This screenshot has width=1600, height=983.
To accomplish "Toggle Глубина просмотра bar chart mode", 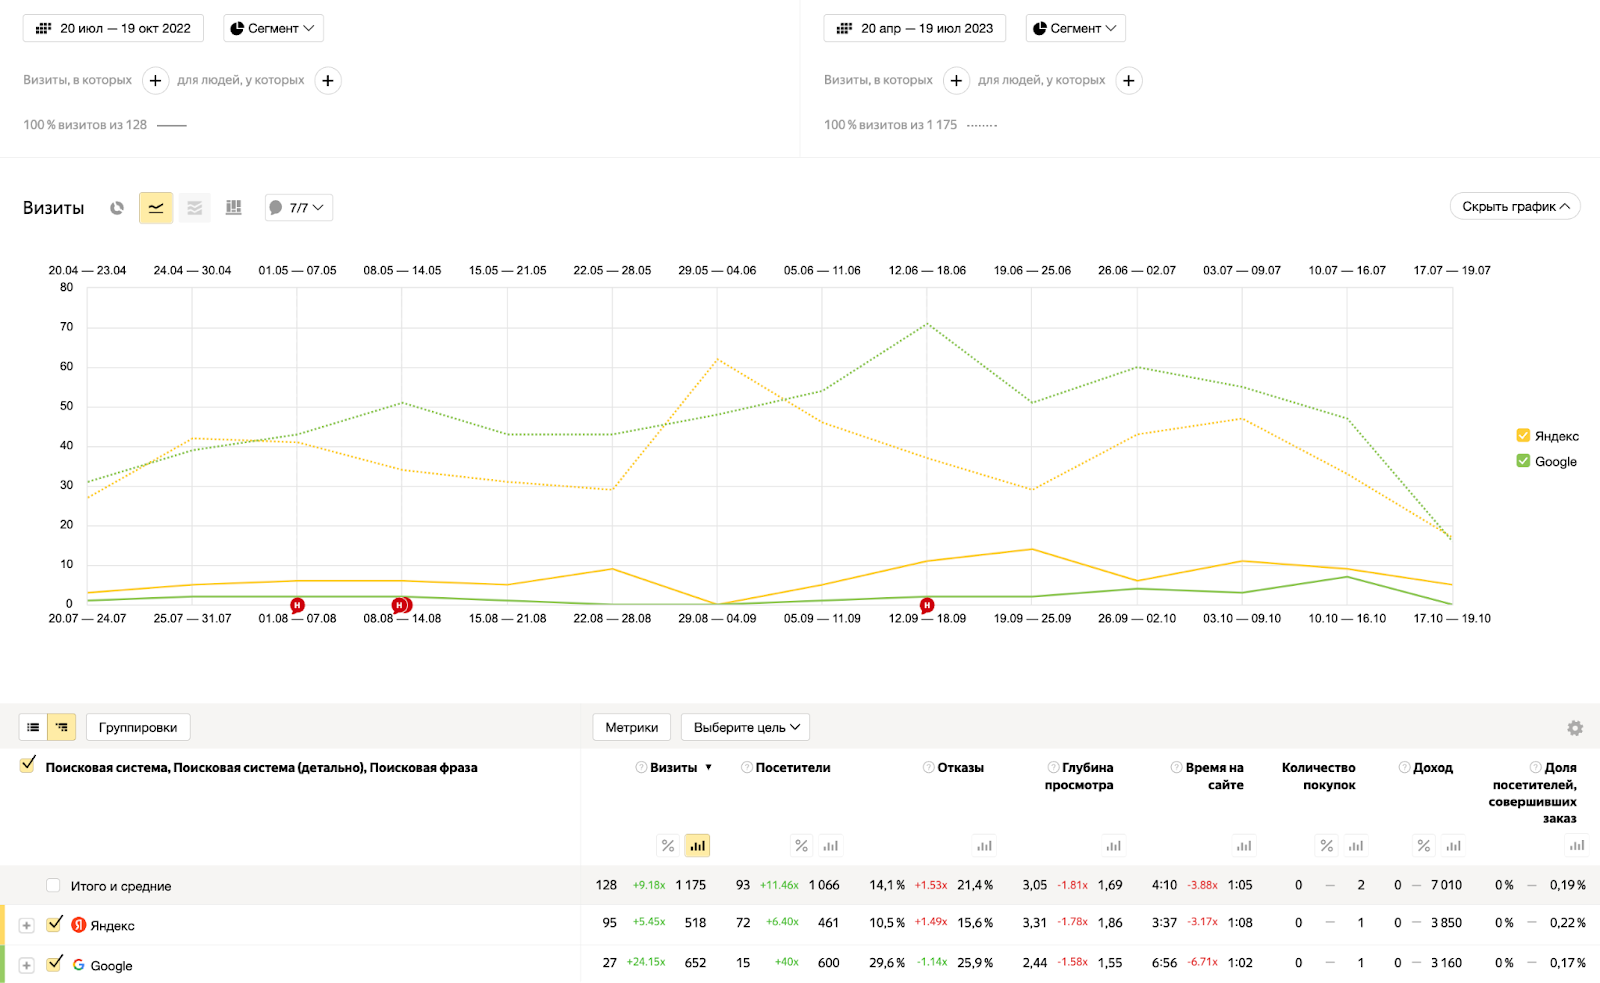I will [x=1114, y=846].
